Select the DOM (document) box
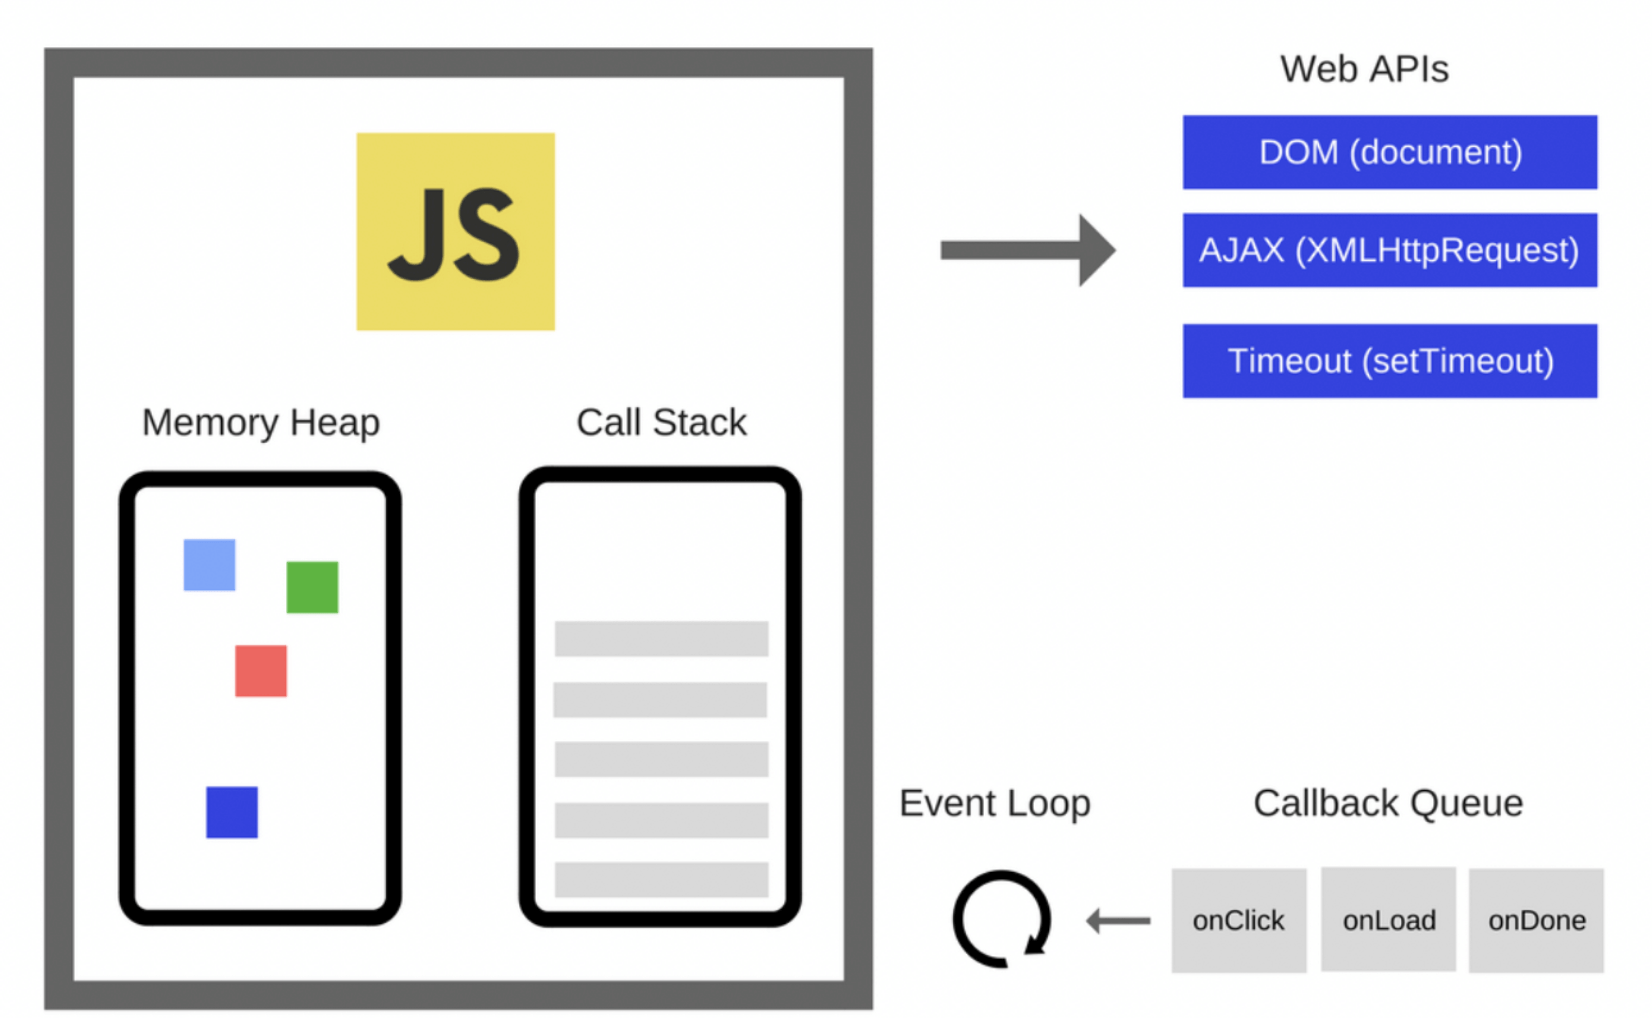 point(1389,152)
